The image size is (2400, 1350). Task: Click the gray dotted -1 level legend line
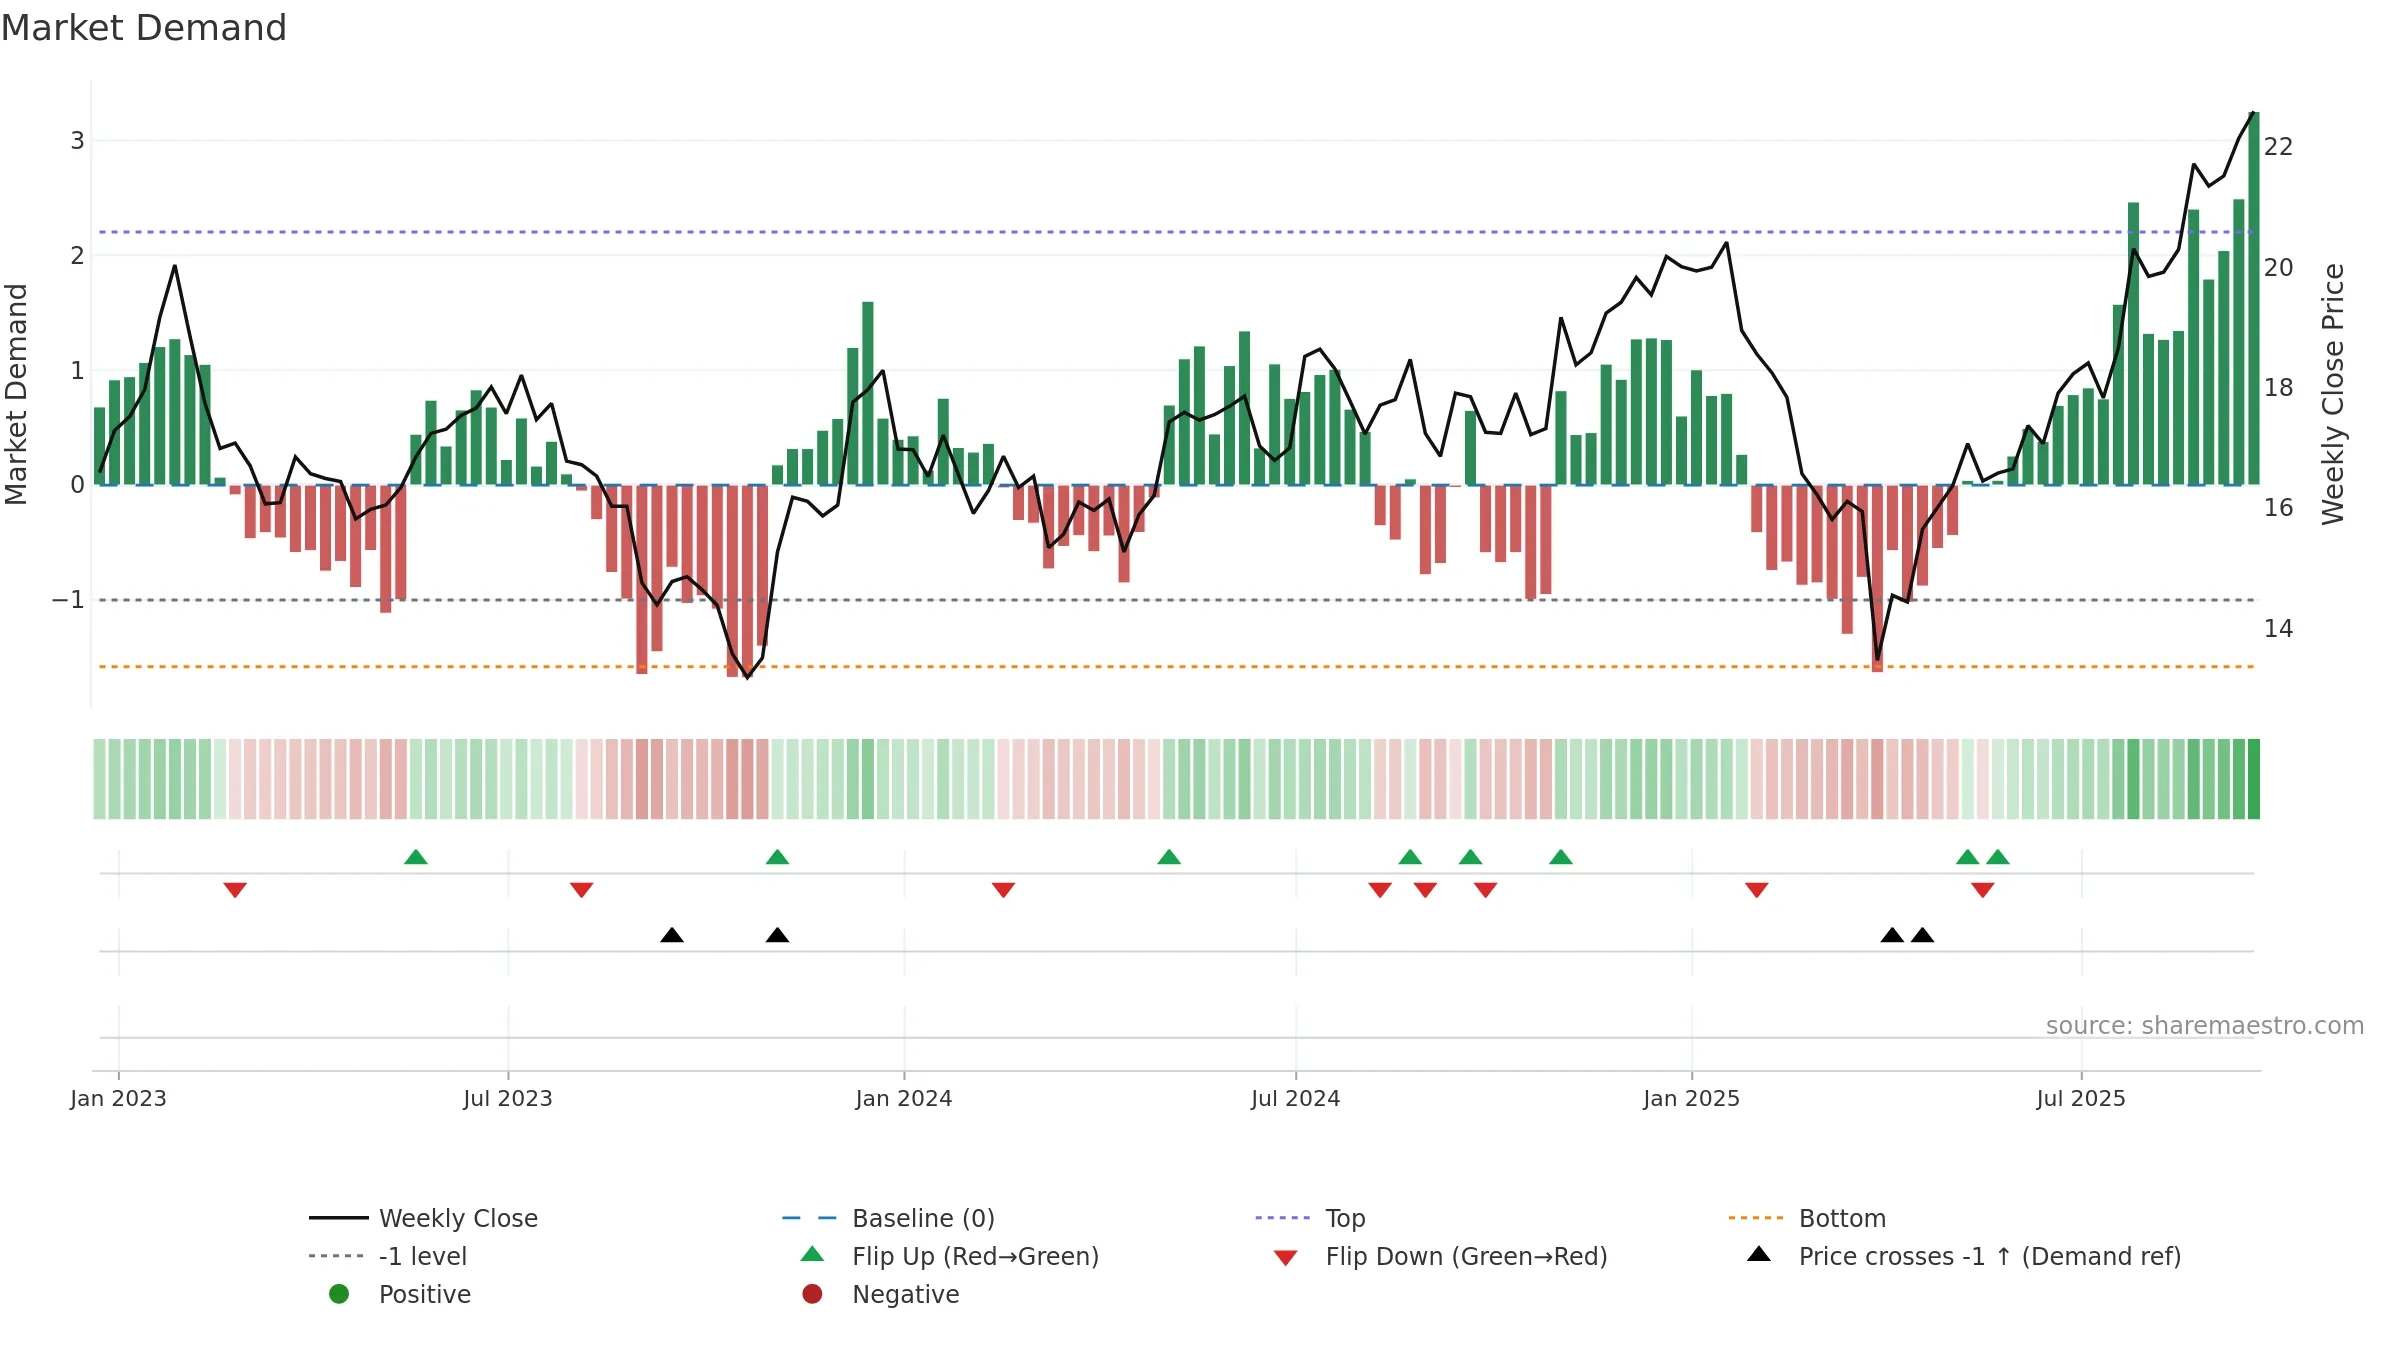coord(336,1256)
